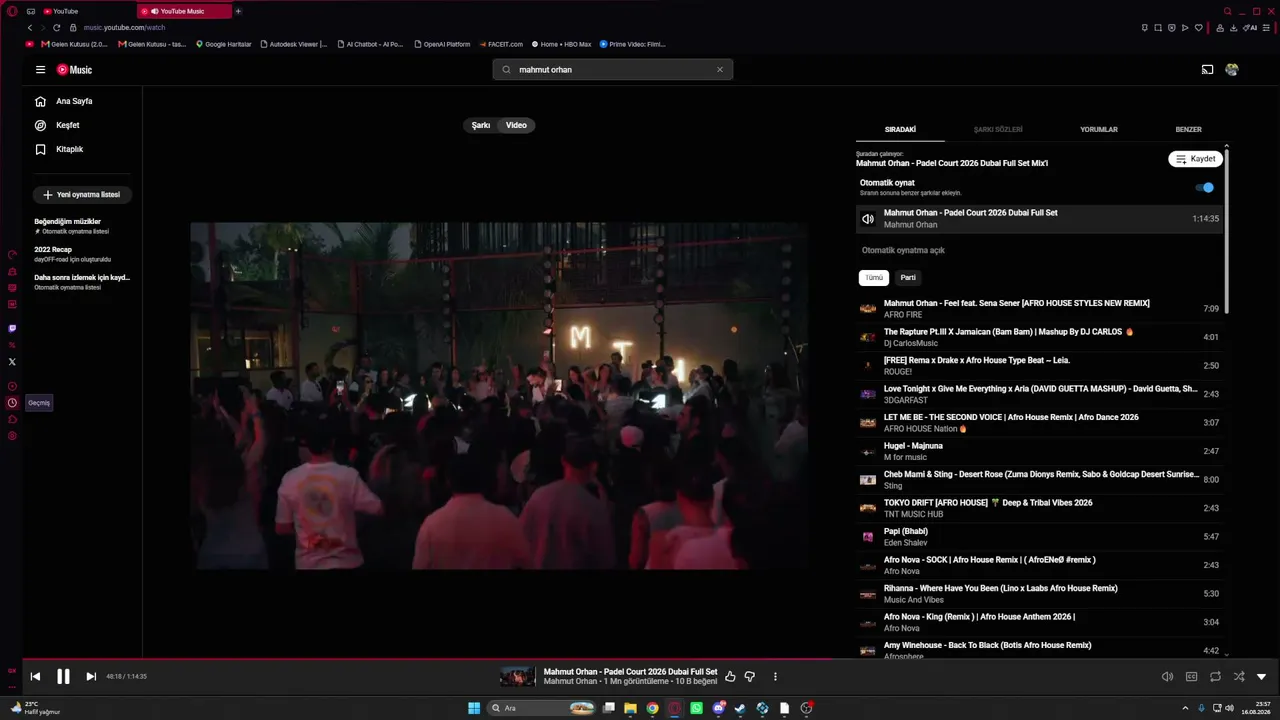Toggle shuffle in the player bar

pos(1239,677)
